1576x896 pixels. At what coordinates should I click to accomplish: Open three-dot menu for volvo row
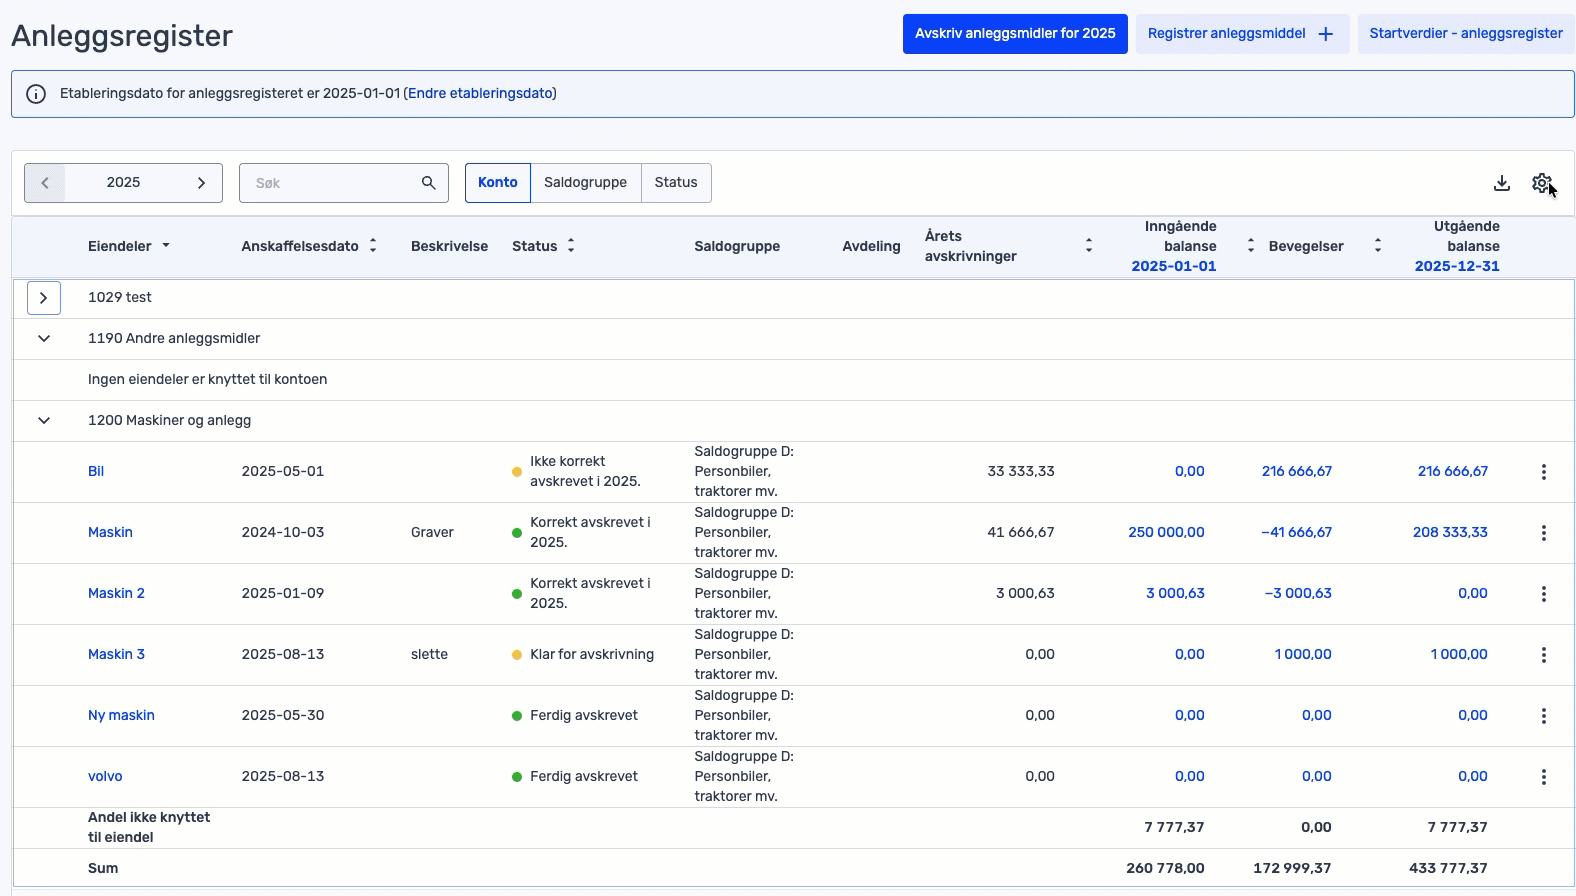pos(1543,777)
